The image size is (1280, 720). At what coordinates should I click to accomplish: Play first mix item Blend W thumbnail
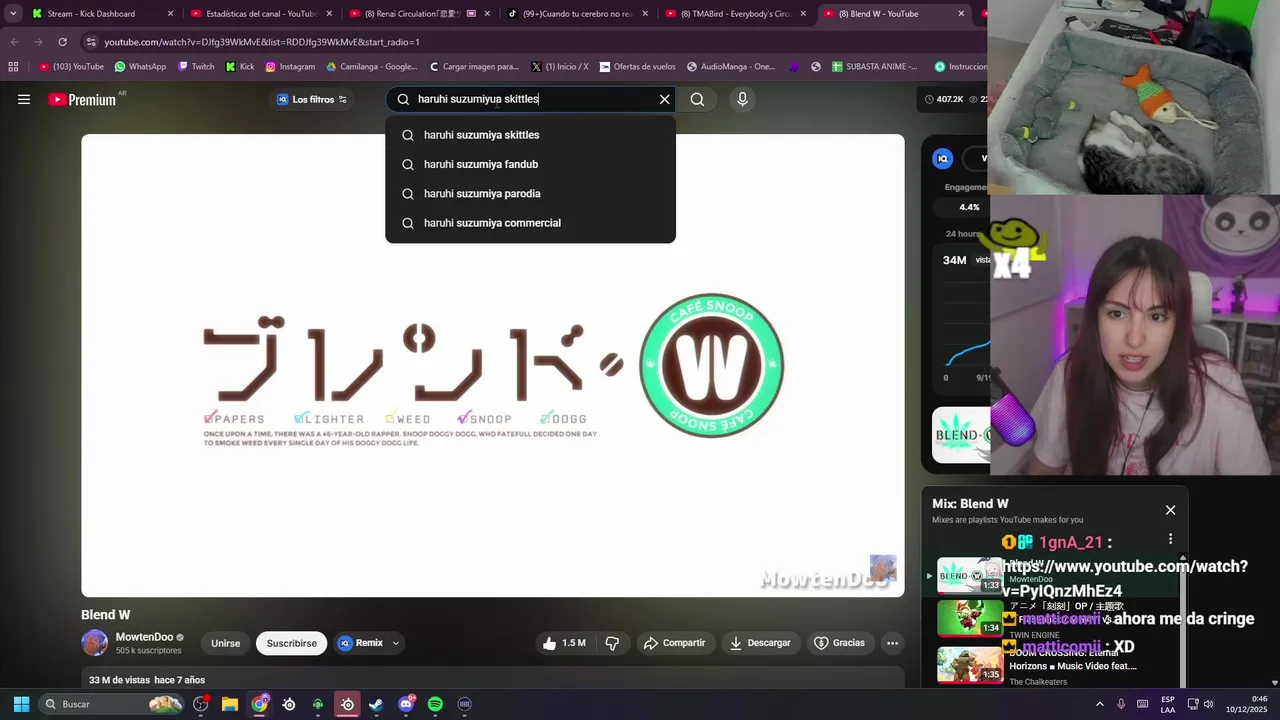970,574
